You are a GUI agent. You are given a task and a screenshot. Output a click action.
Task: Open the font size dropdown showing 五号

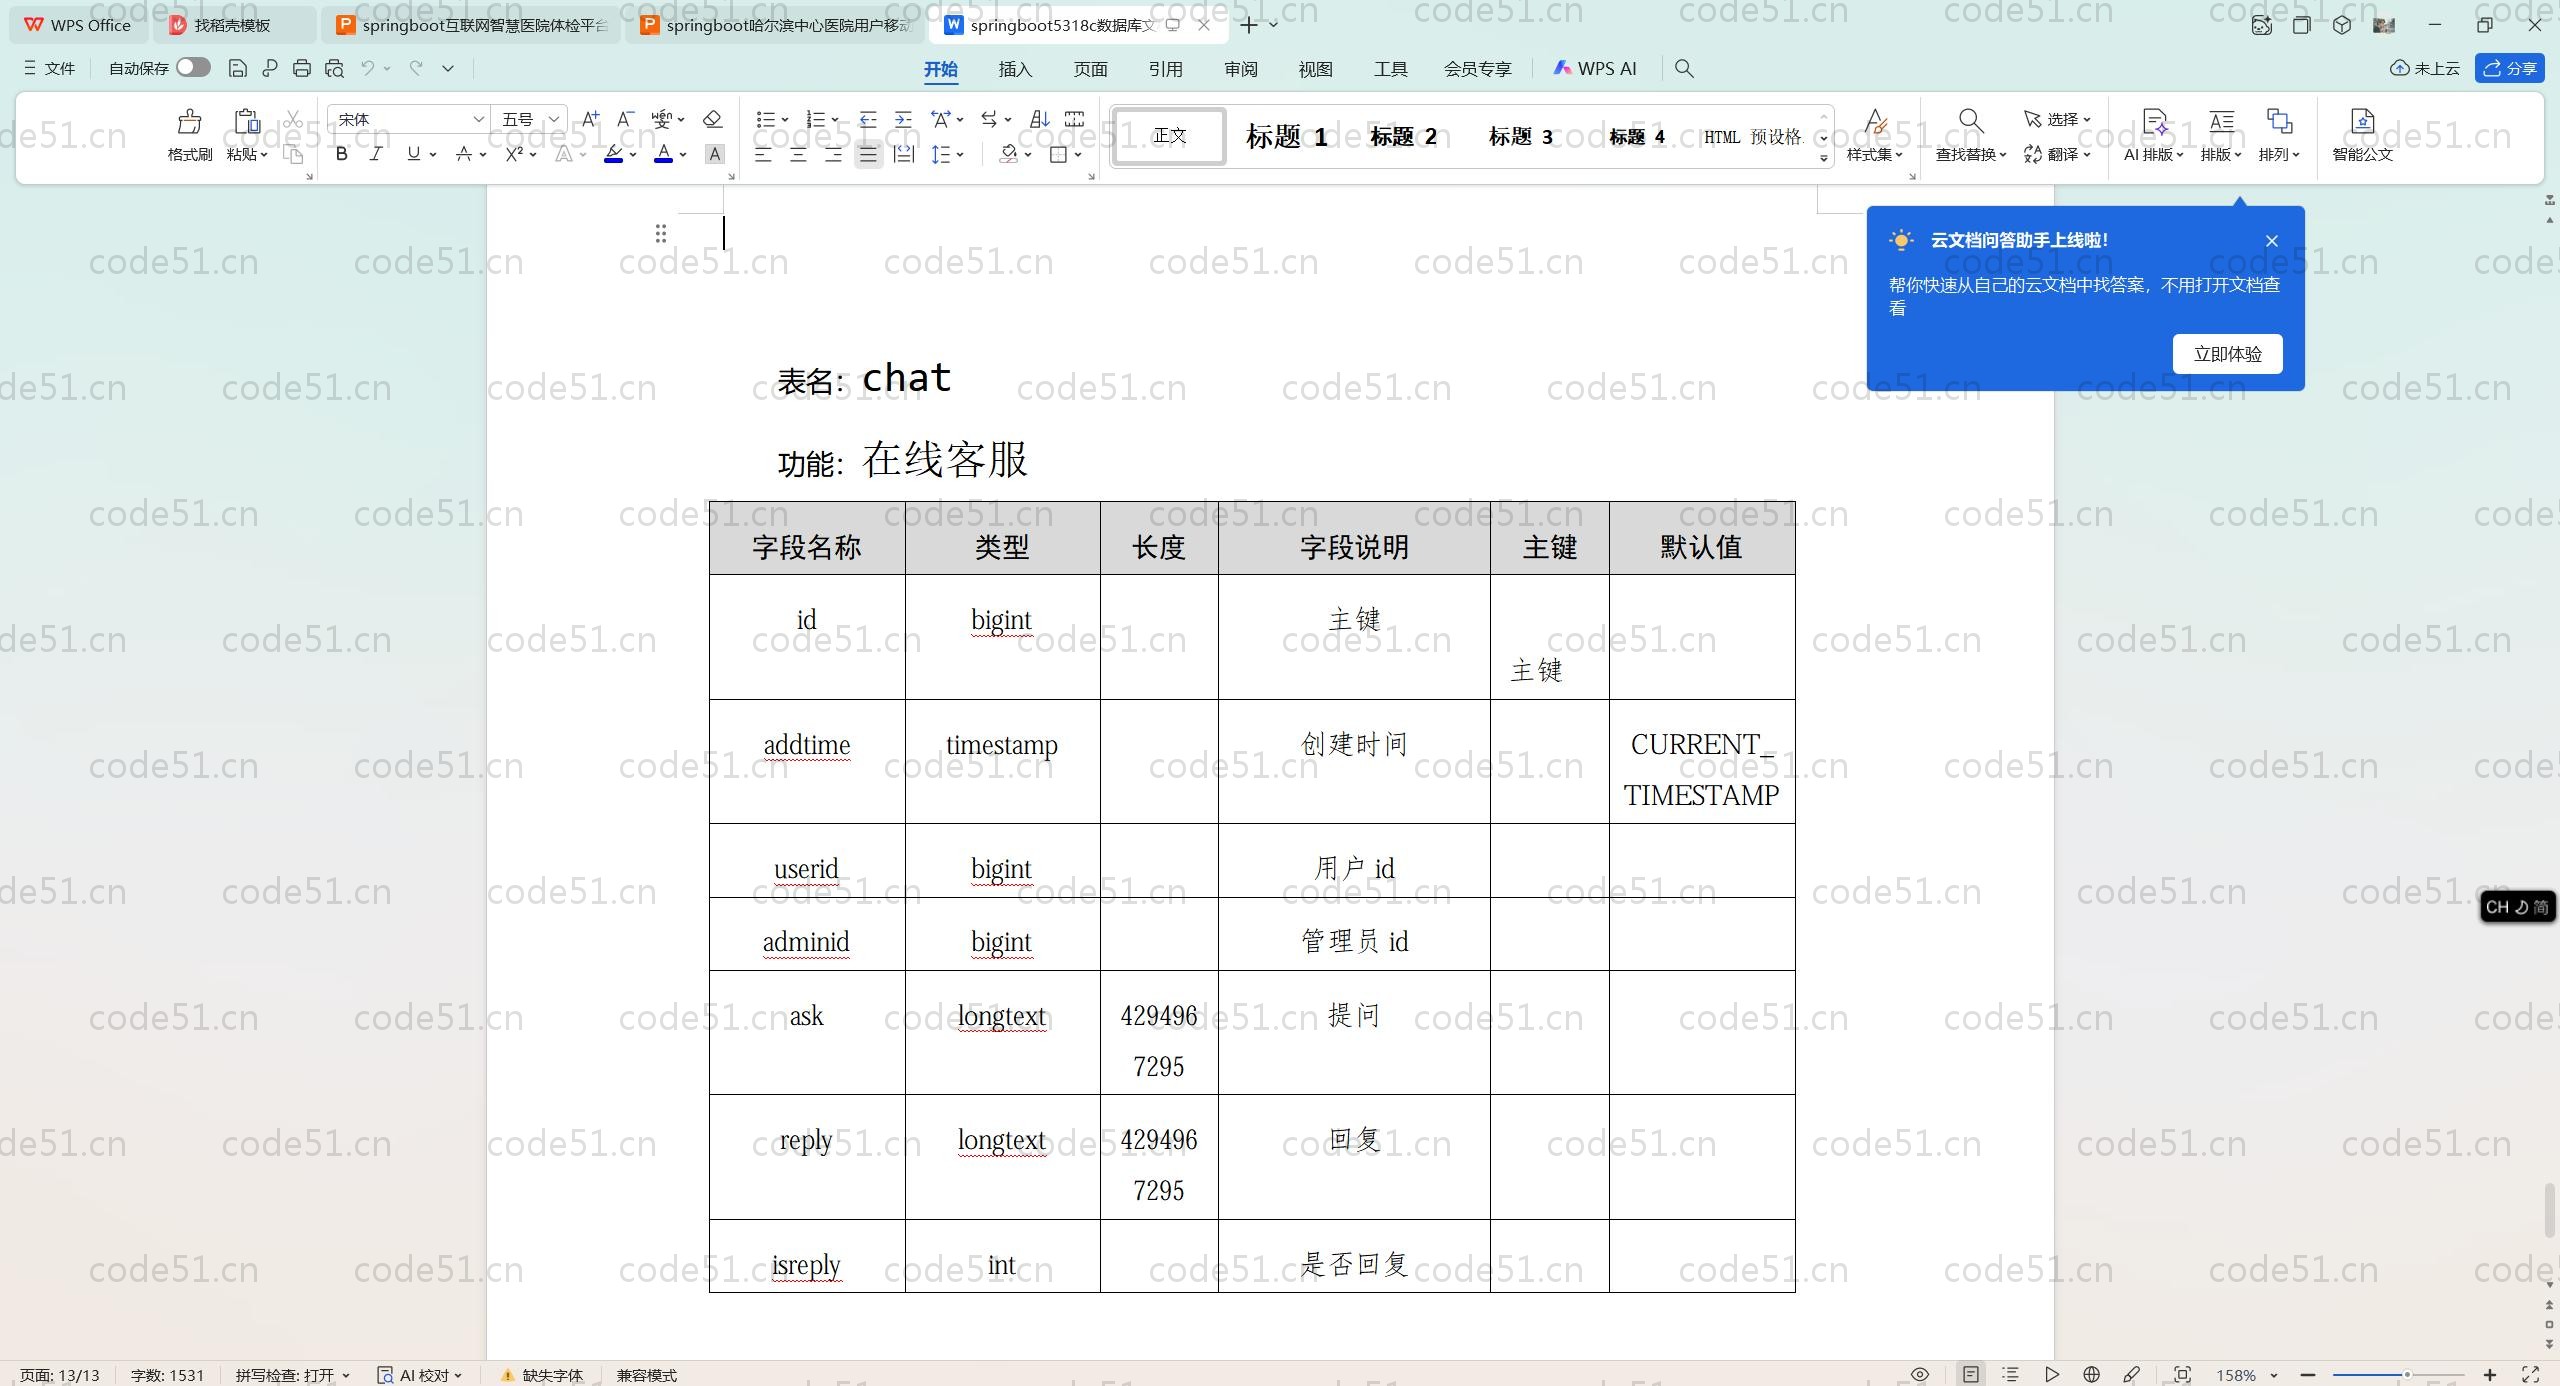(554, 119)
